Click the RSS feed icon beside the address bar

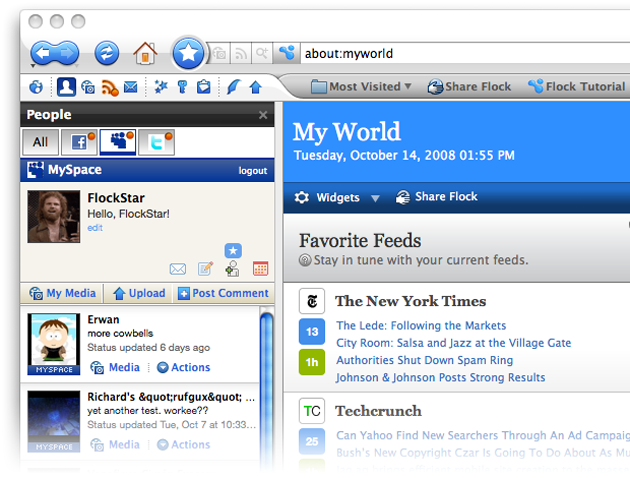pos(241,53)
